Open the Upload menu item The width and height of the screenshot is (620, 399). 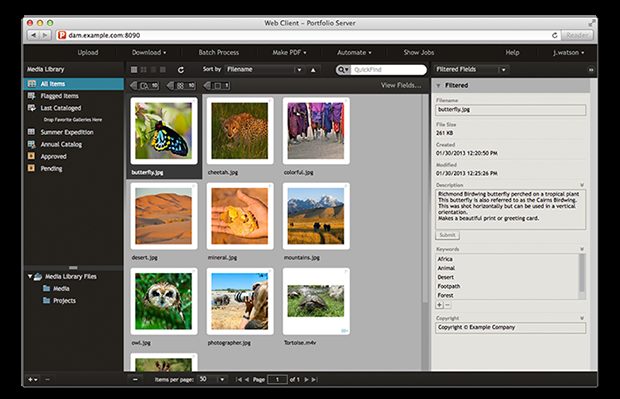tap(88, 53)
